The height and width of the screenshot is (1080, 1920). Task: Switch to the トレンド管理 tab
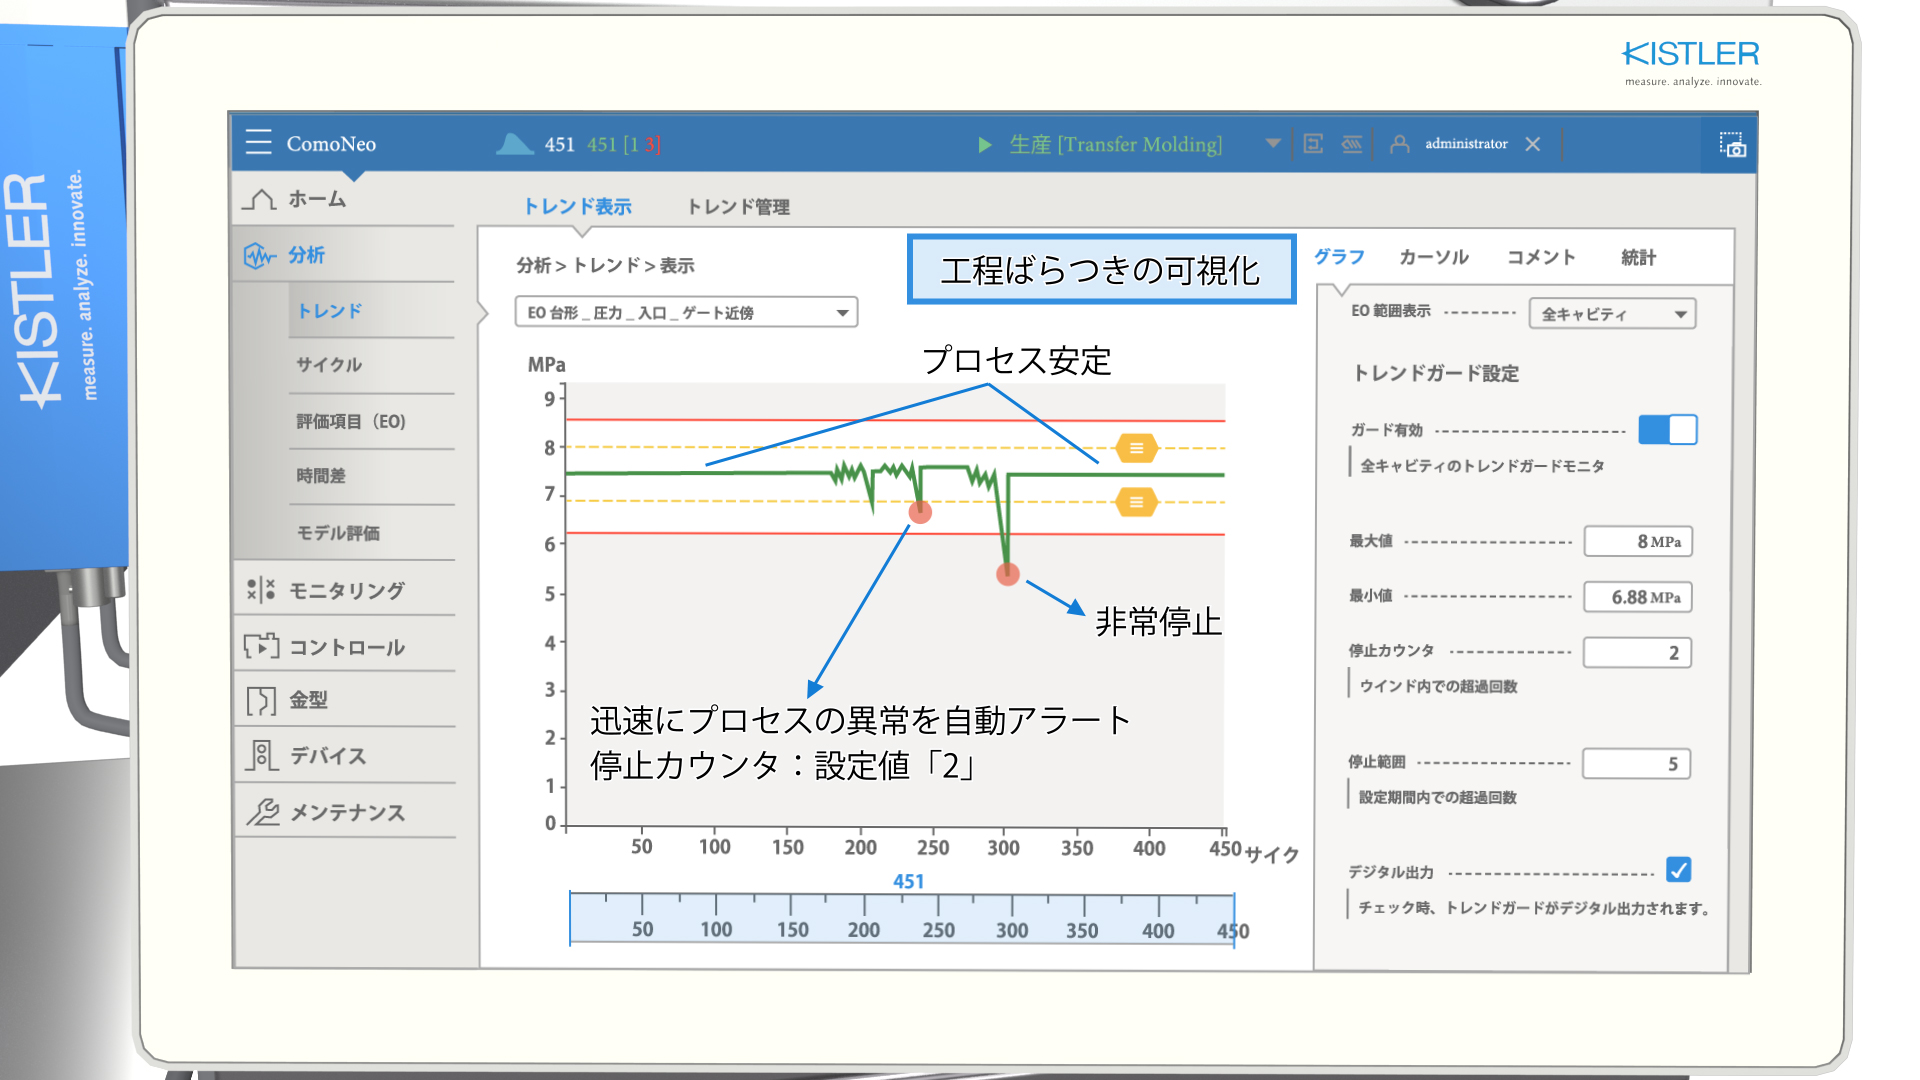pyautogui.click(x=738, y=207)
